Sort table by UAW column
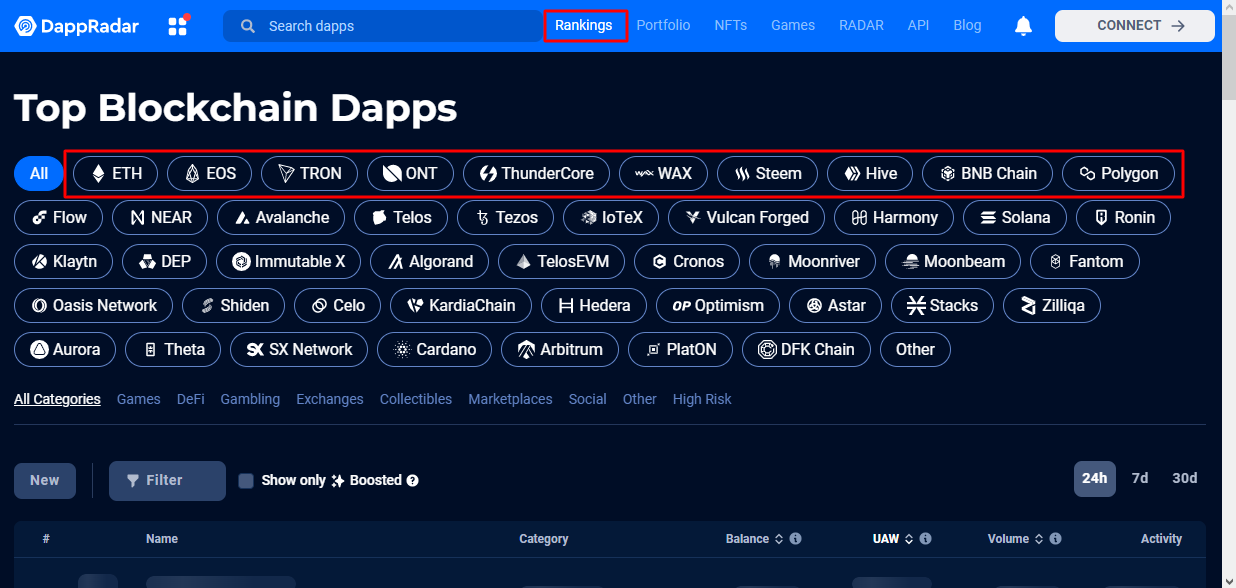 (893, 539)
